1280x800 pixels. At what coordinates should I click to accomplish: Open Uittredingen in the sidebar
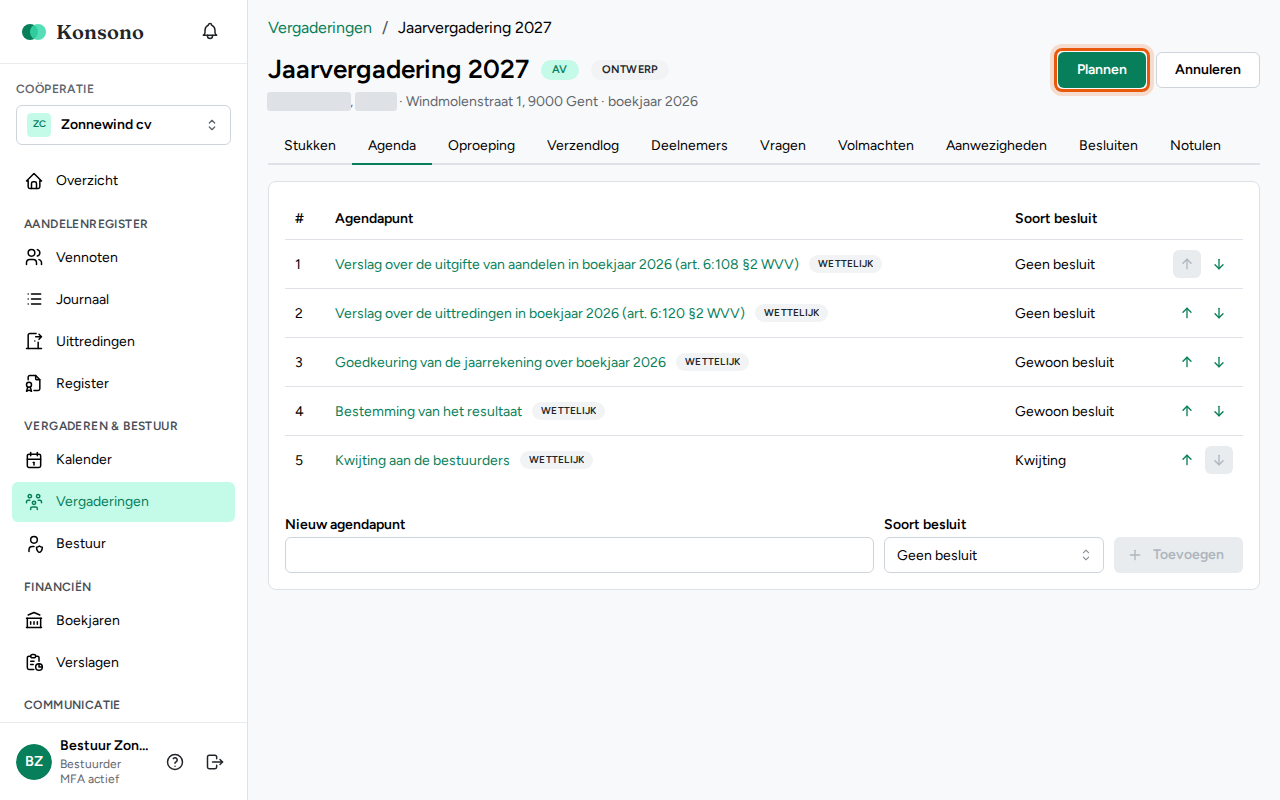click(123, 342)
